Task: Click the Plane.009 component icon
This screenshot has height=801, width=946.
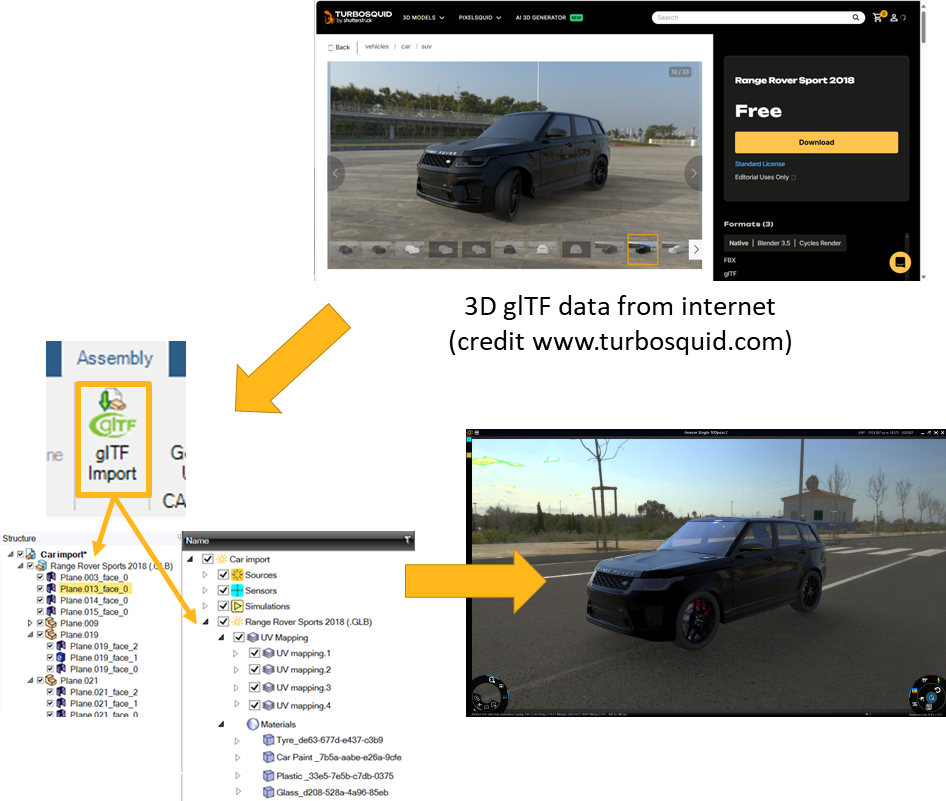Action: (51, 623)
